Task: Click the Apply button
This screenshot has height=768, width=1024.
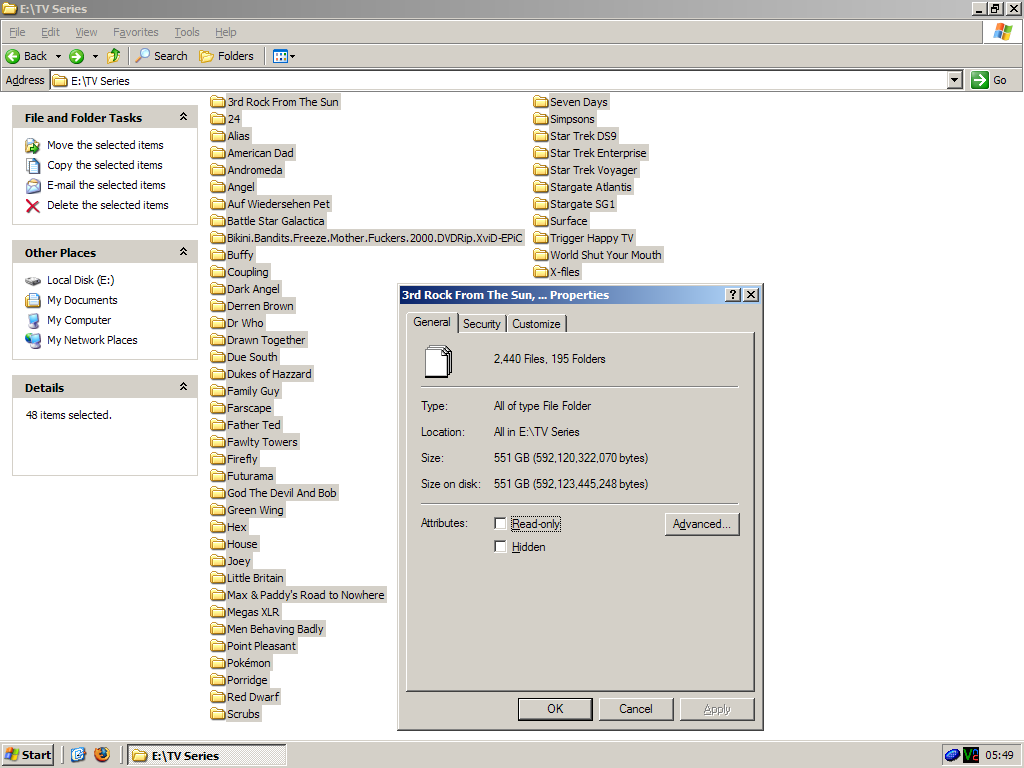Action: (717, 709)
